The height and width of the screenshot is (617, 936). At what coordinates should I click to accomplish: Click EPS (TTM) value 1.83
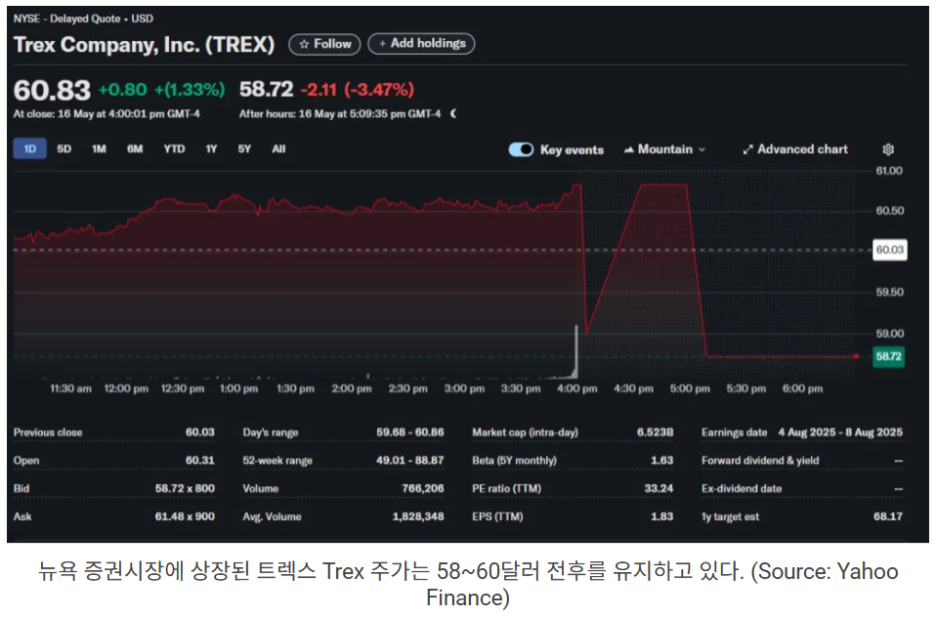662,516
